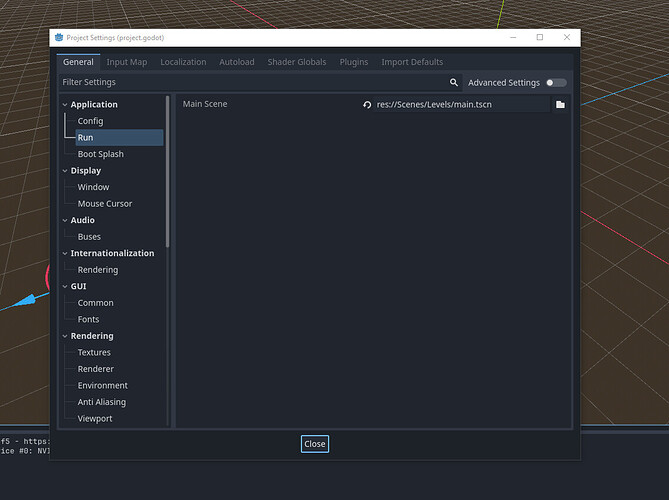
Task: Collapse the Application section
Action: point(65,105)
